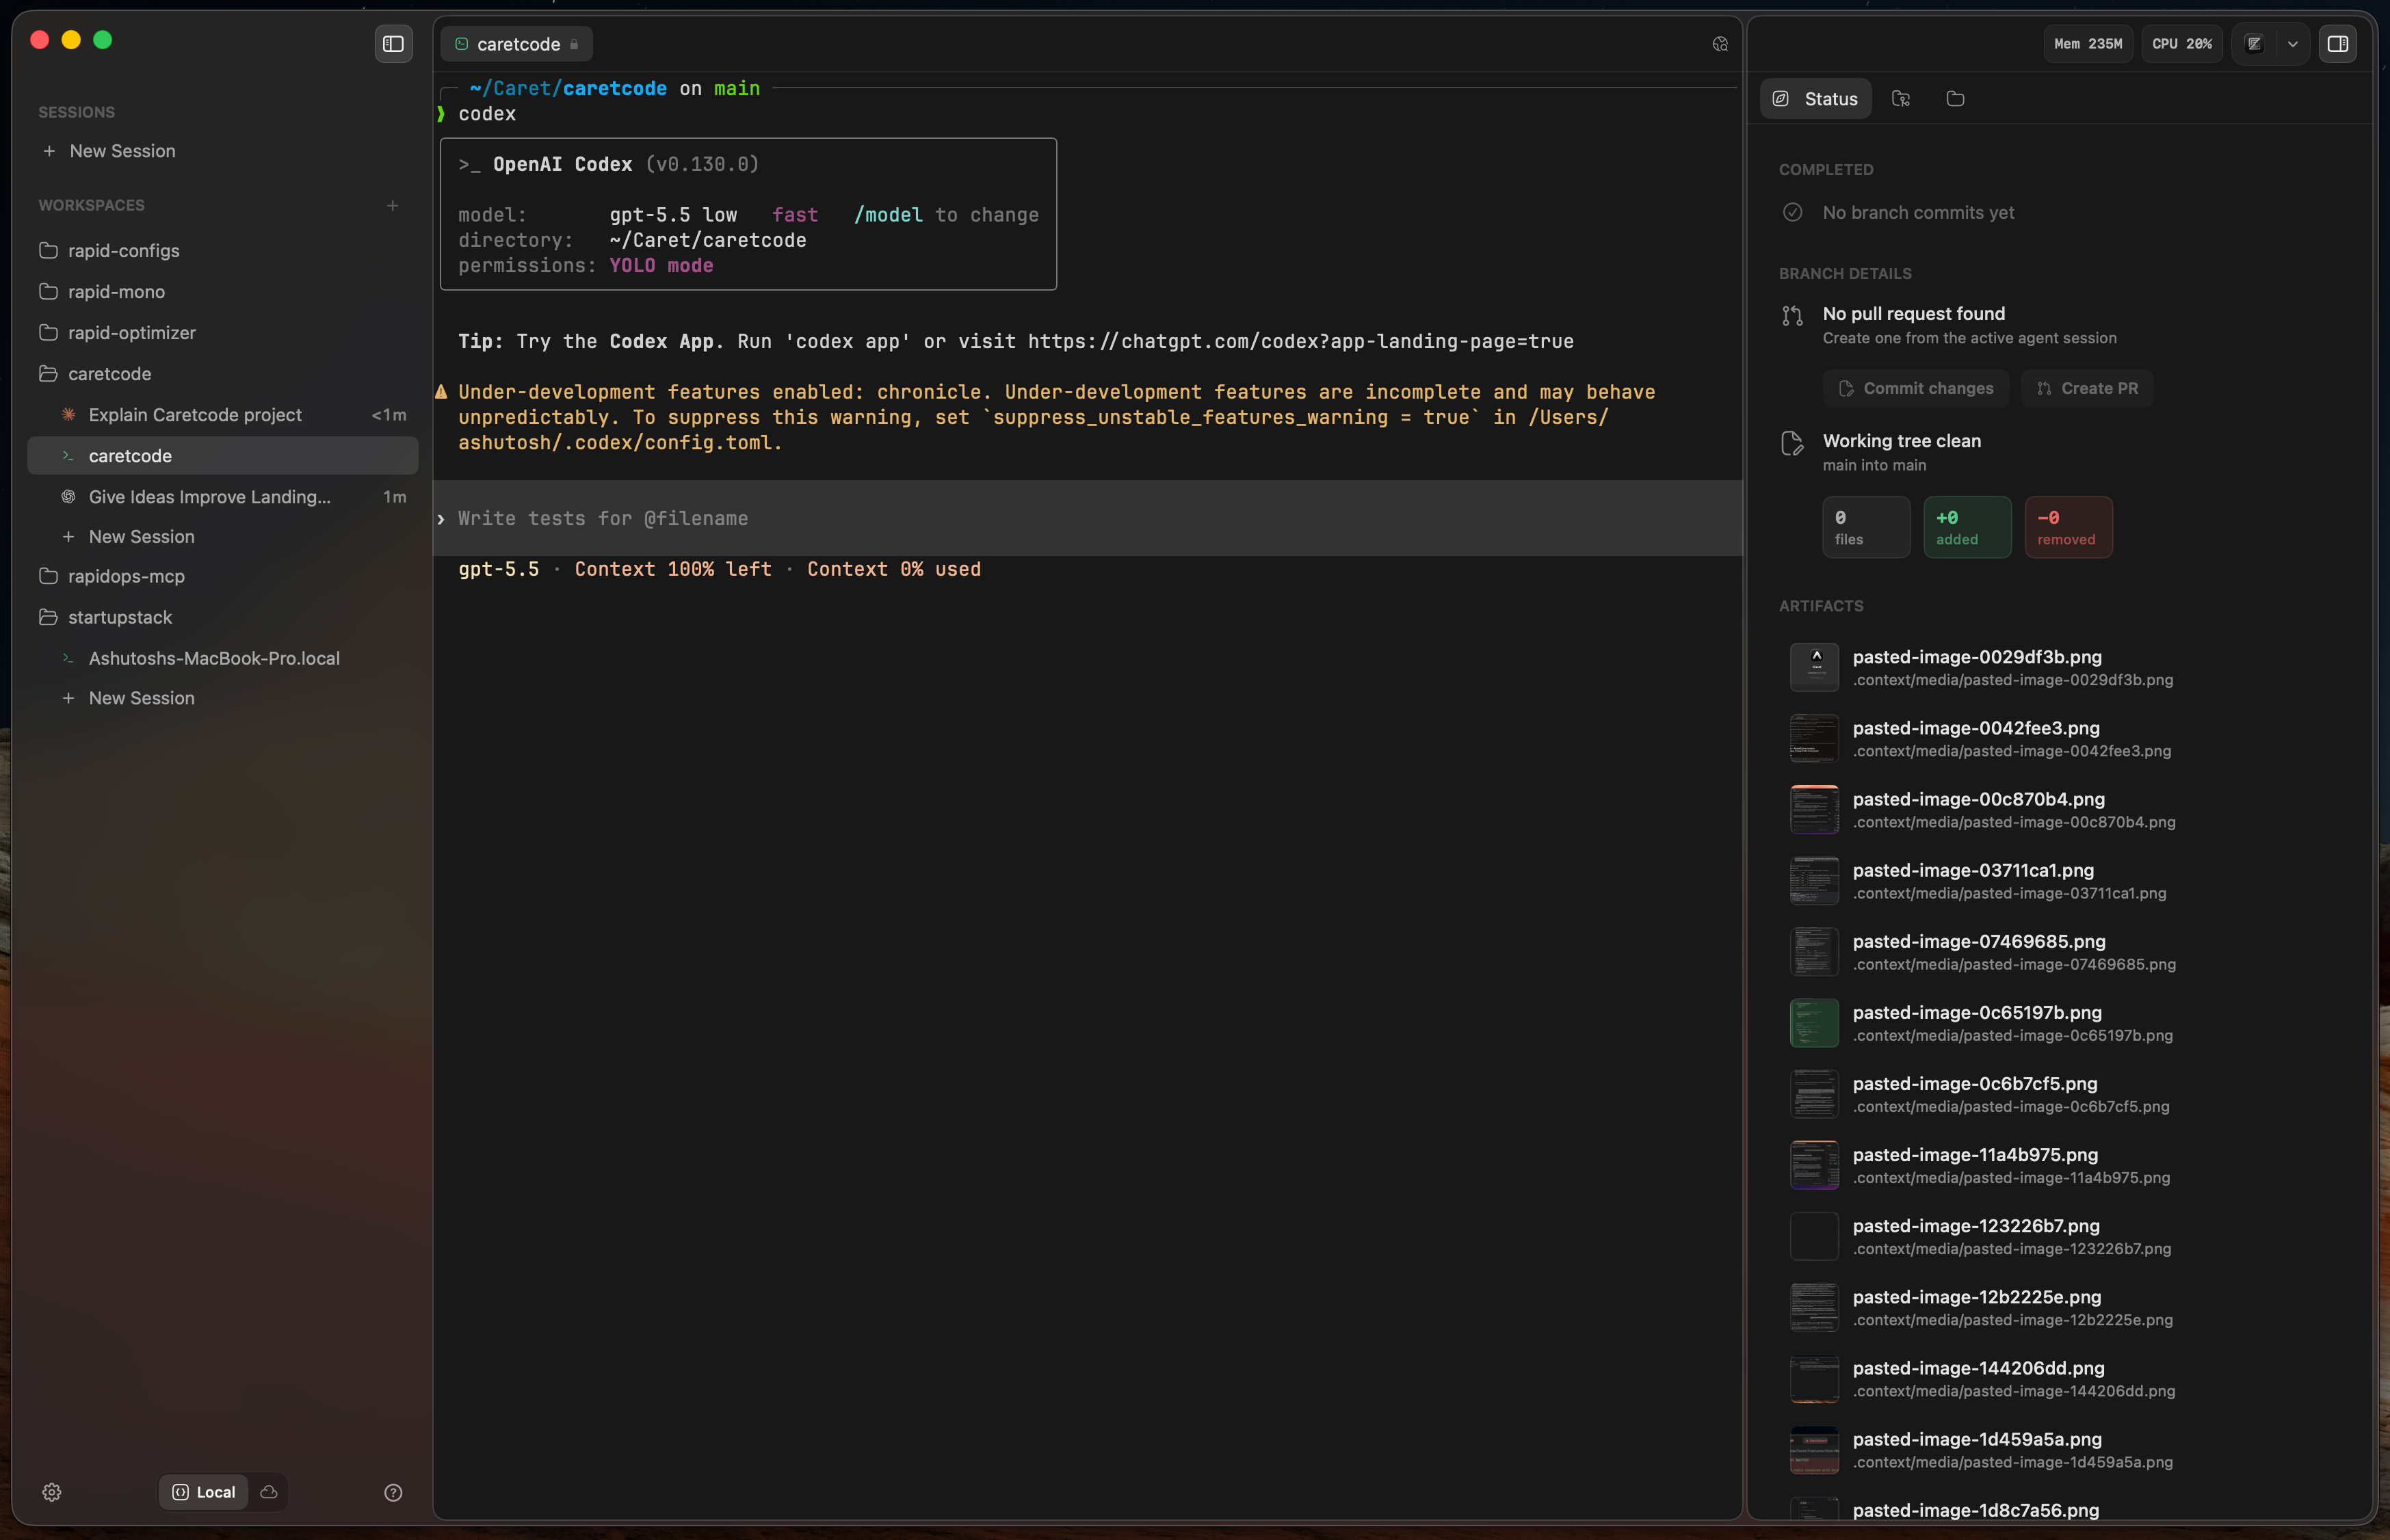The image size is (2390, 1540).
Task: Open pasted-image-00c870b4.png thumbnail
Action: click(1814, 809)
